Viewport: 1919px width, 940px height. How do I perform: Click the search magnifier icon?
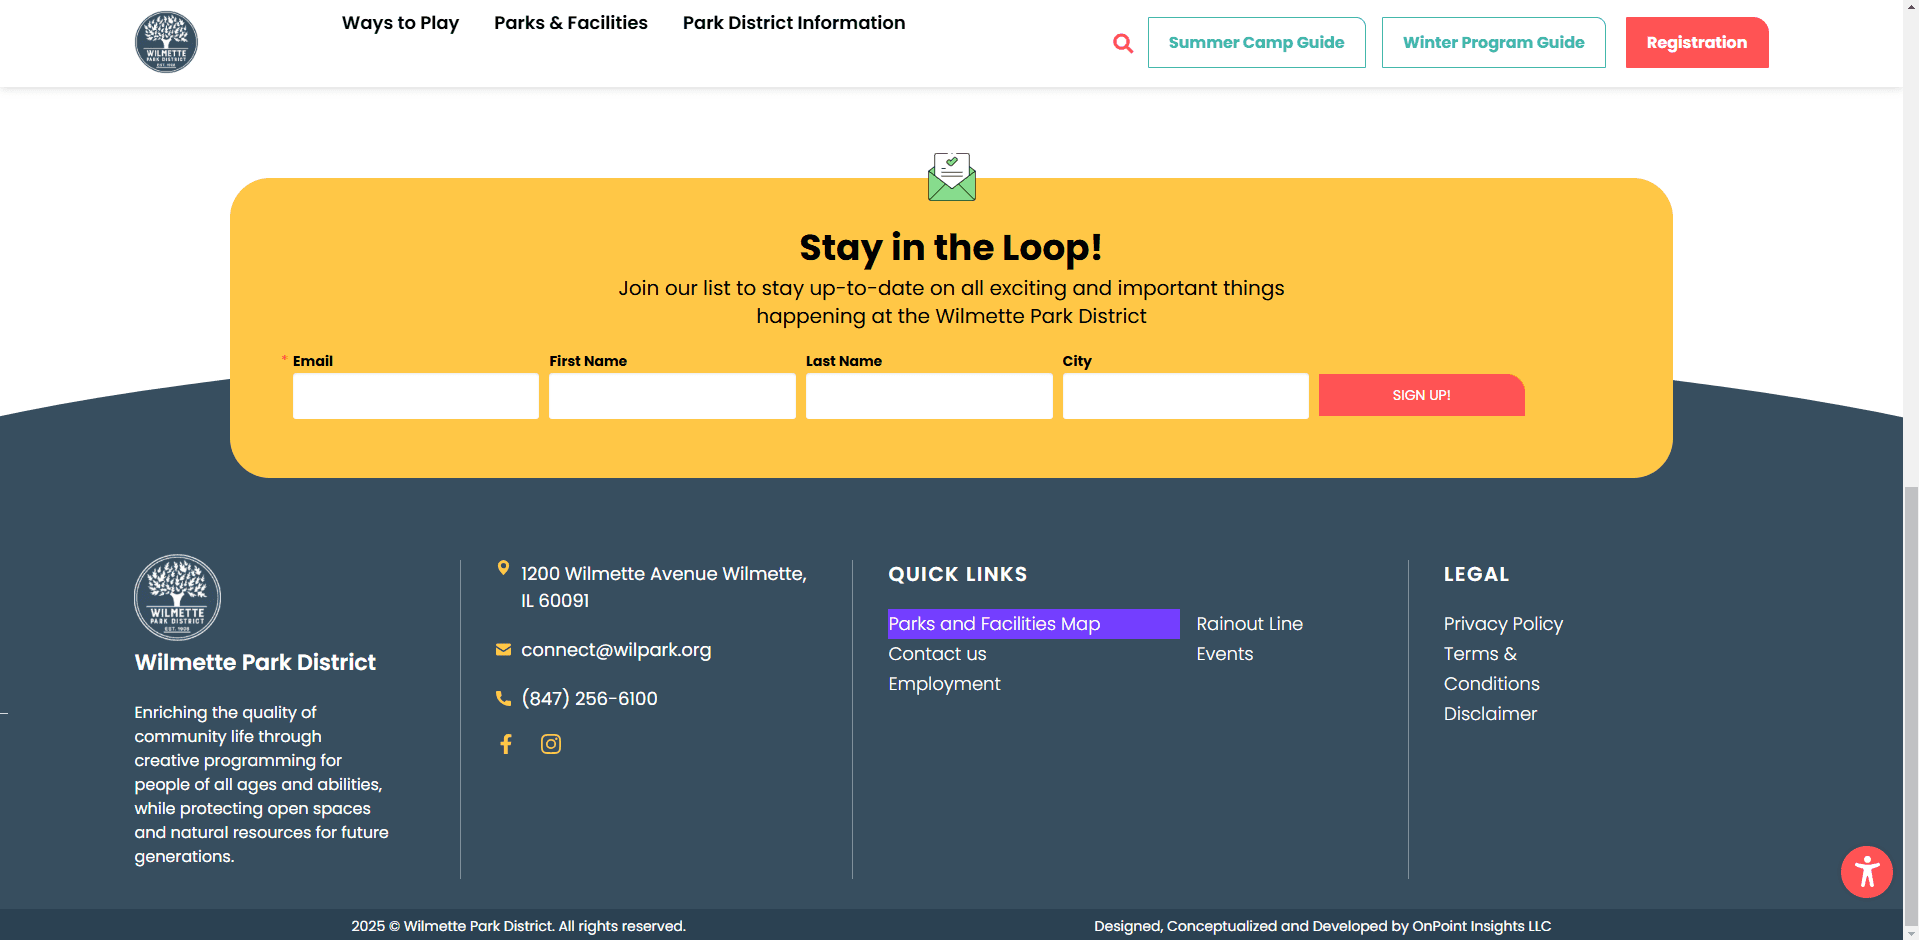[x=1123, y=43]
